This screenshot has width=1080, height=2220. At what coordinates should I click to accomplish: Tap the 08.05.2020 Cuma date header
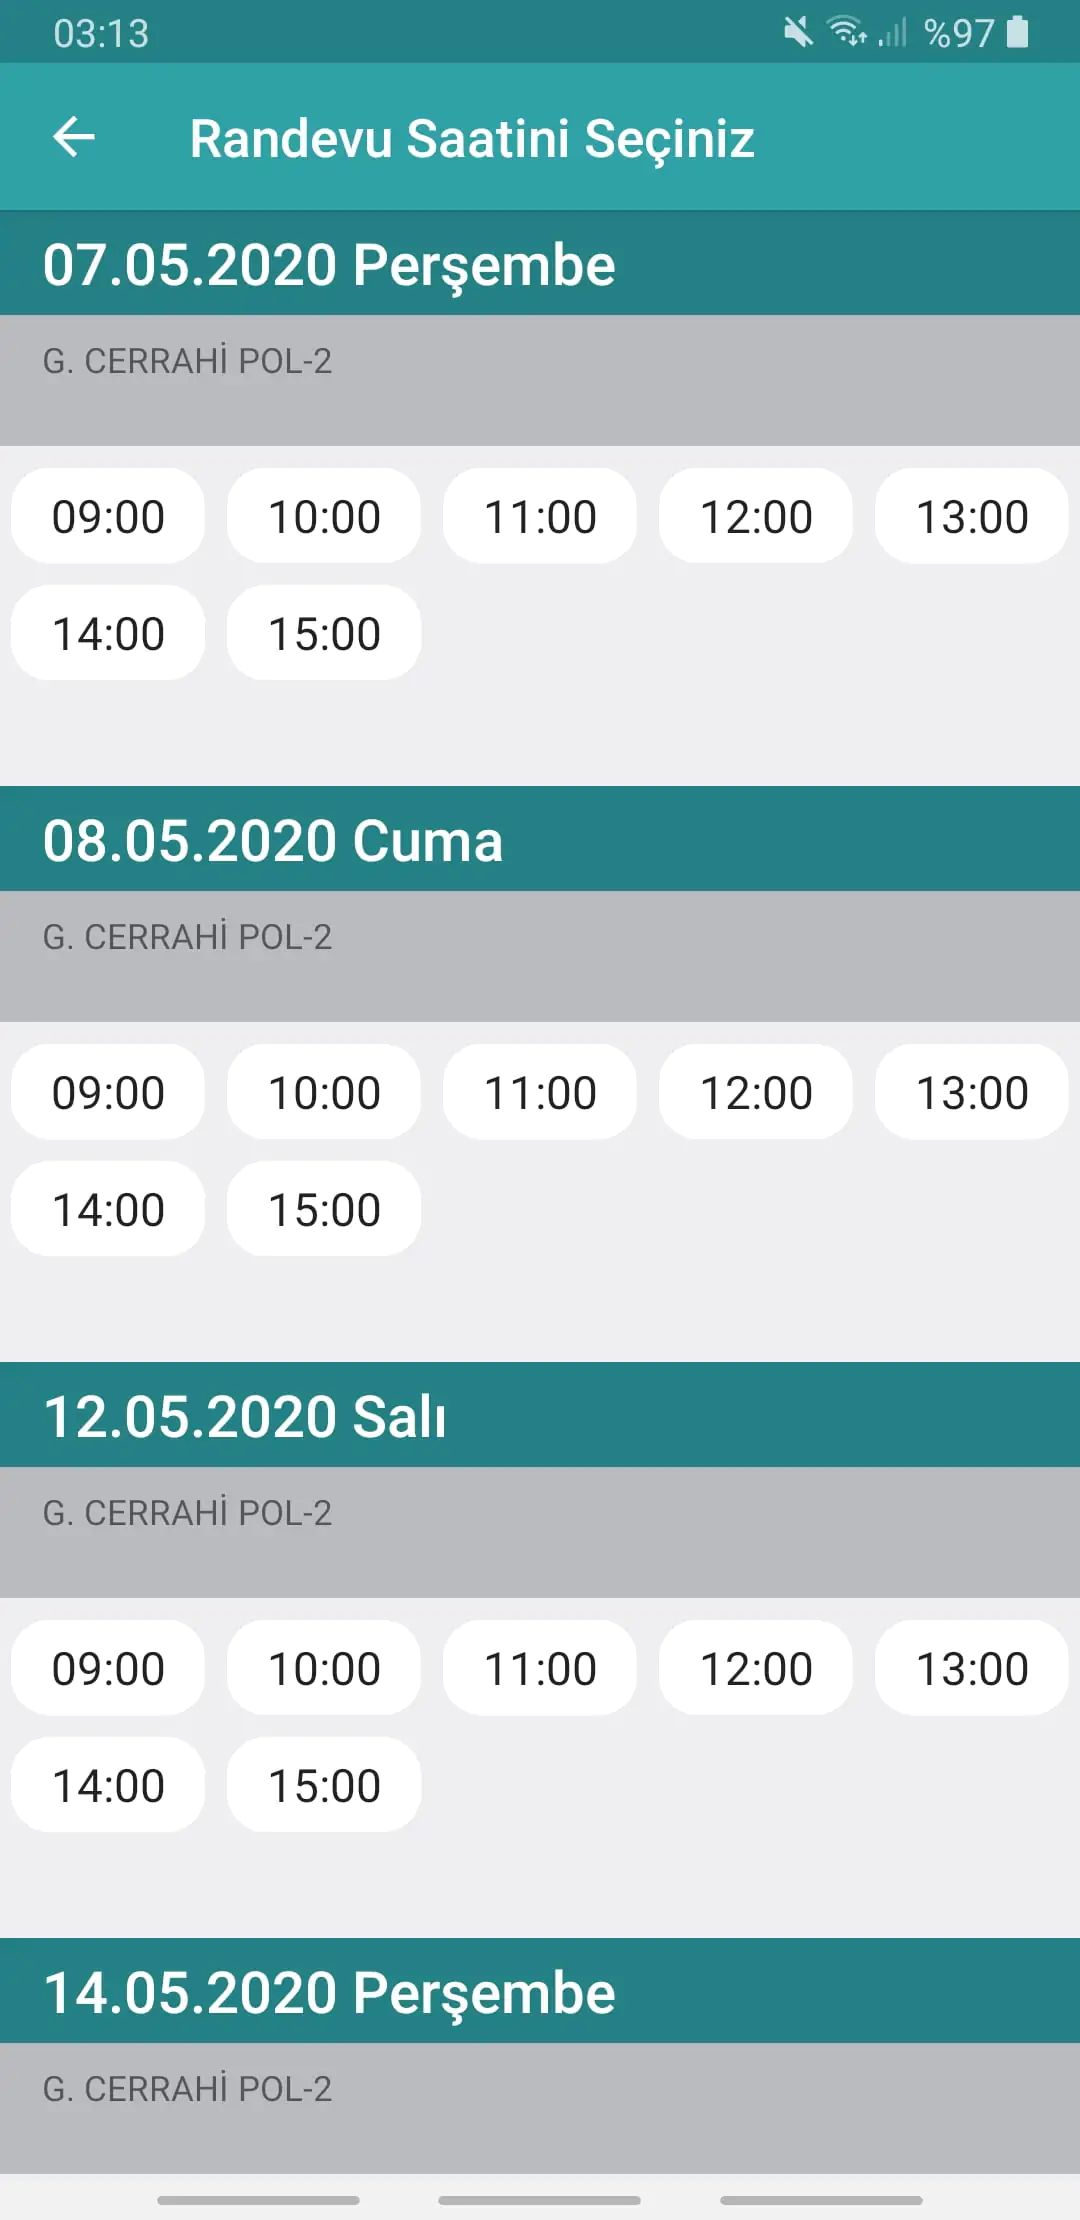[273, 841]
